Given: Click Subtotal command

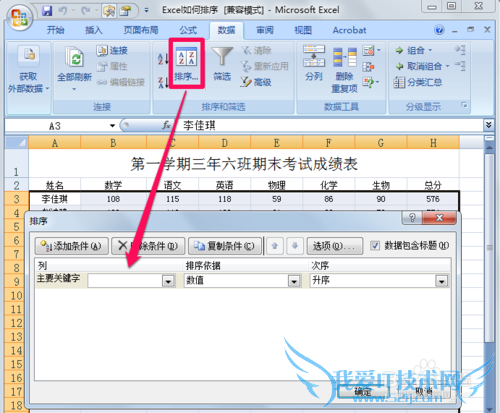Looking at the screenshot, I should click(418, 82).
